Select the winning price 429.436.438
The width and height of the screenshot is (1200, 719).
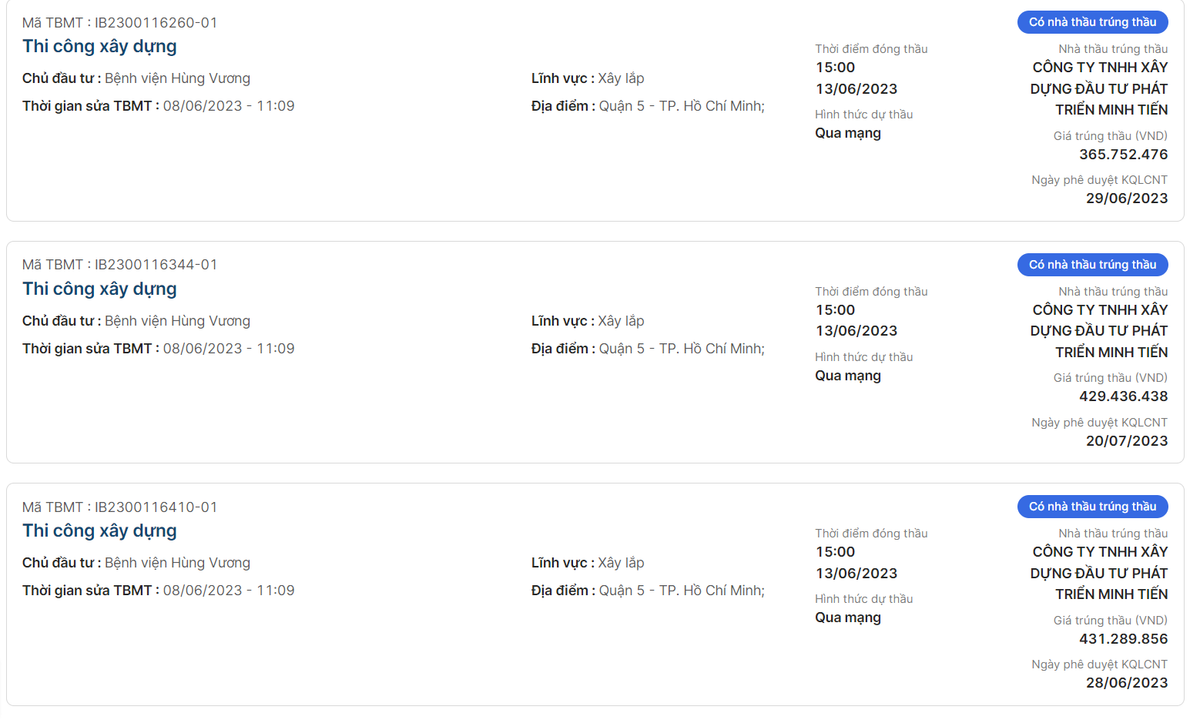click(1123, 396)
